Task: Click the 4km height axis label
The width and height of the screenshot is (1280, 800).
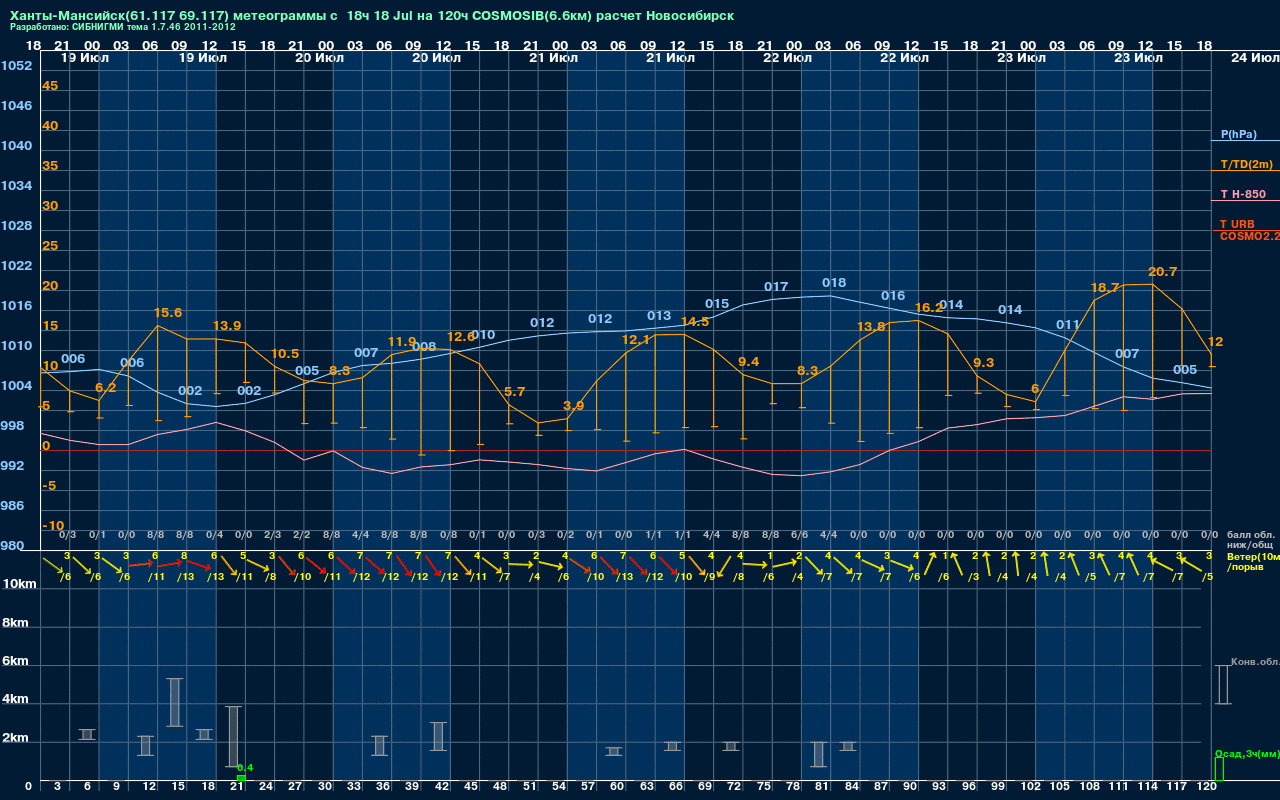Action: 15,701
